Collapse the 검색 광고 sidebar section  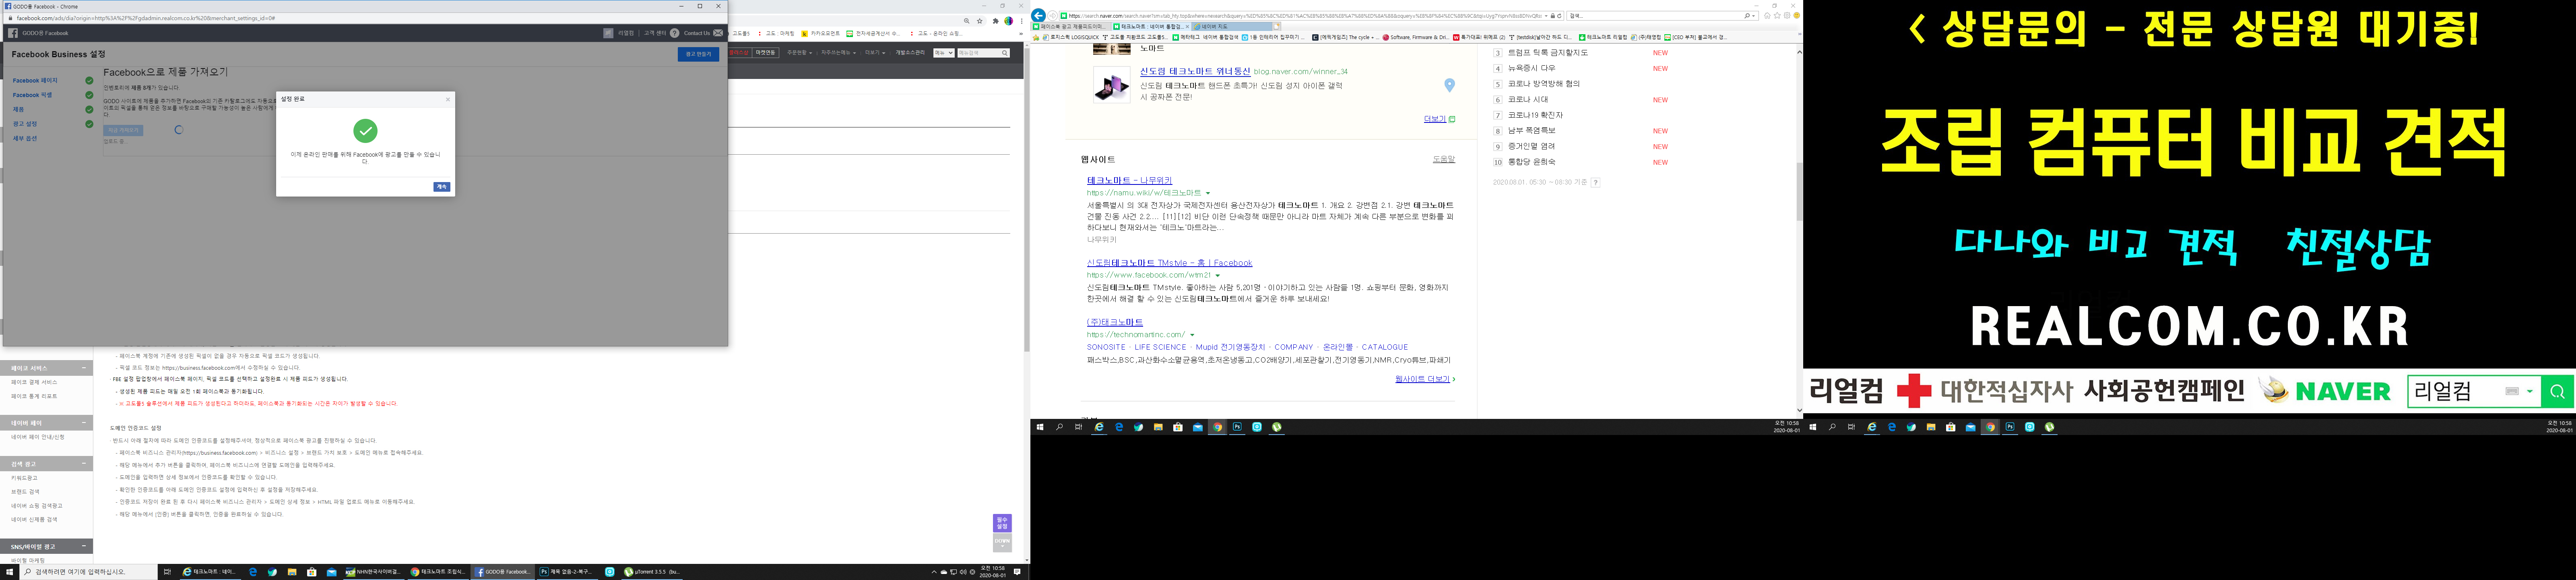[x=84, y=464]
